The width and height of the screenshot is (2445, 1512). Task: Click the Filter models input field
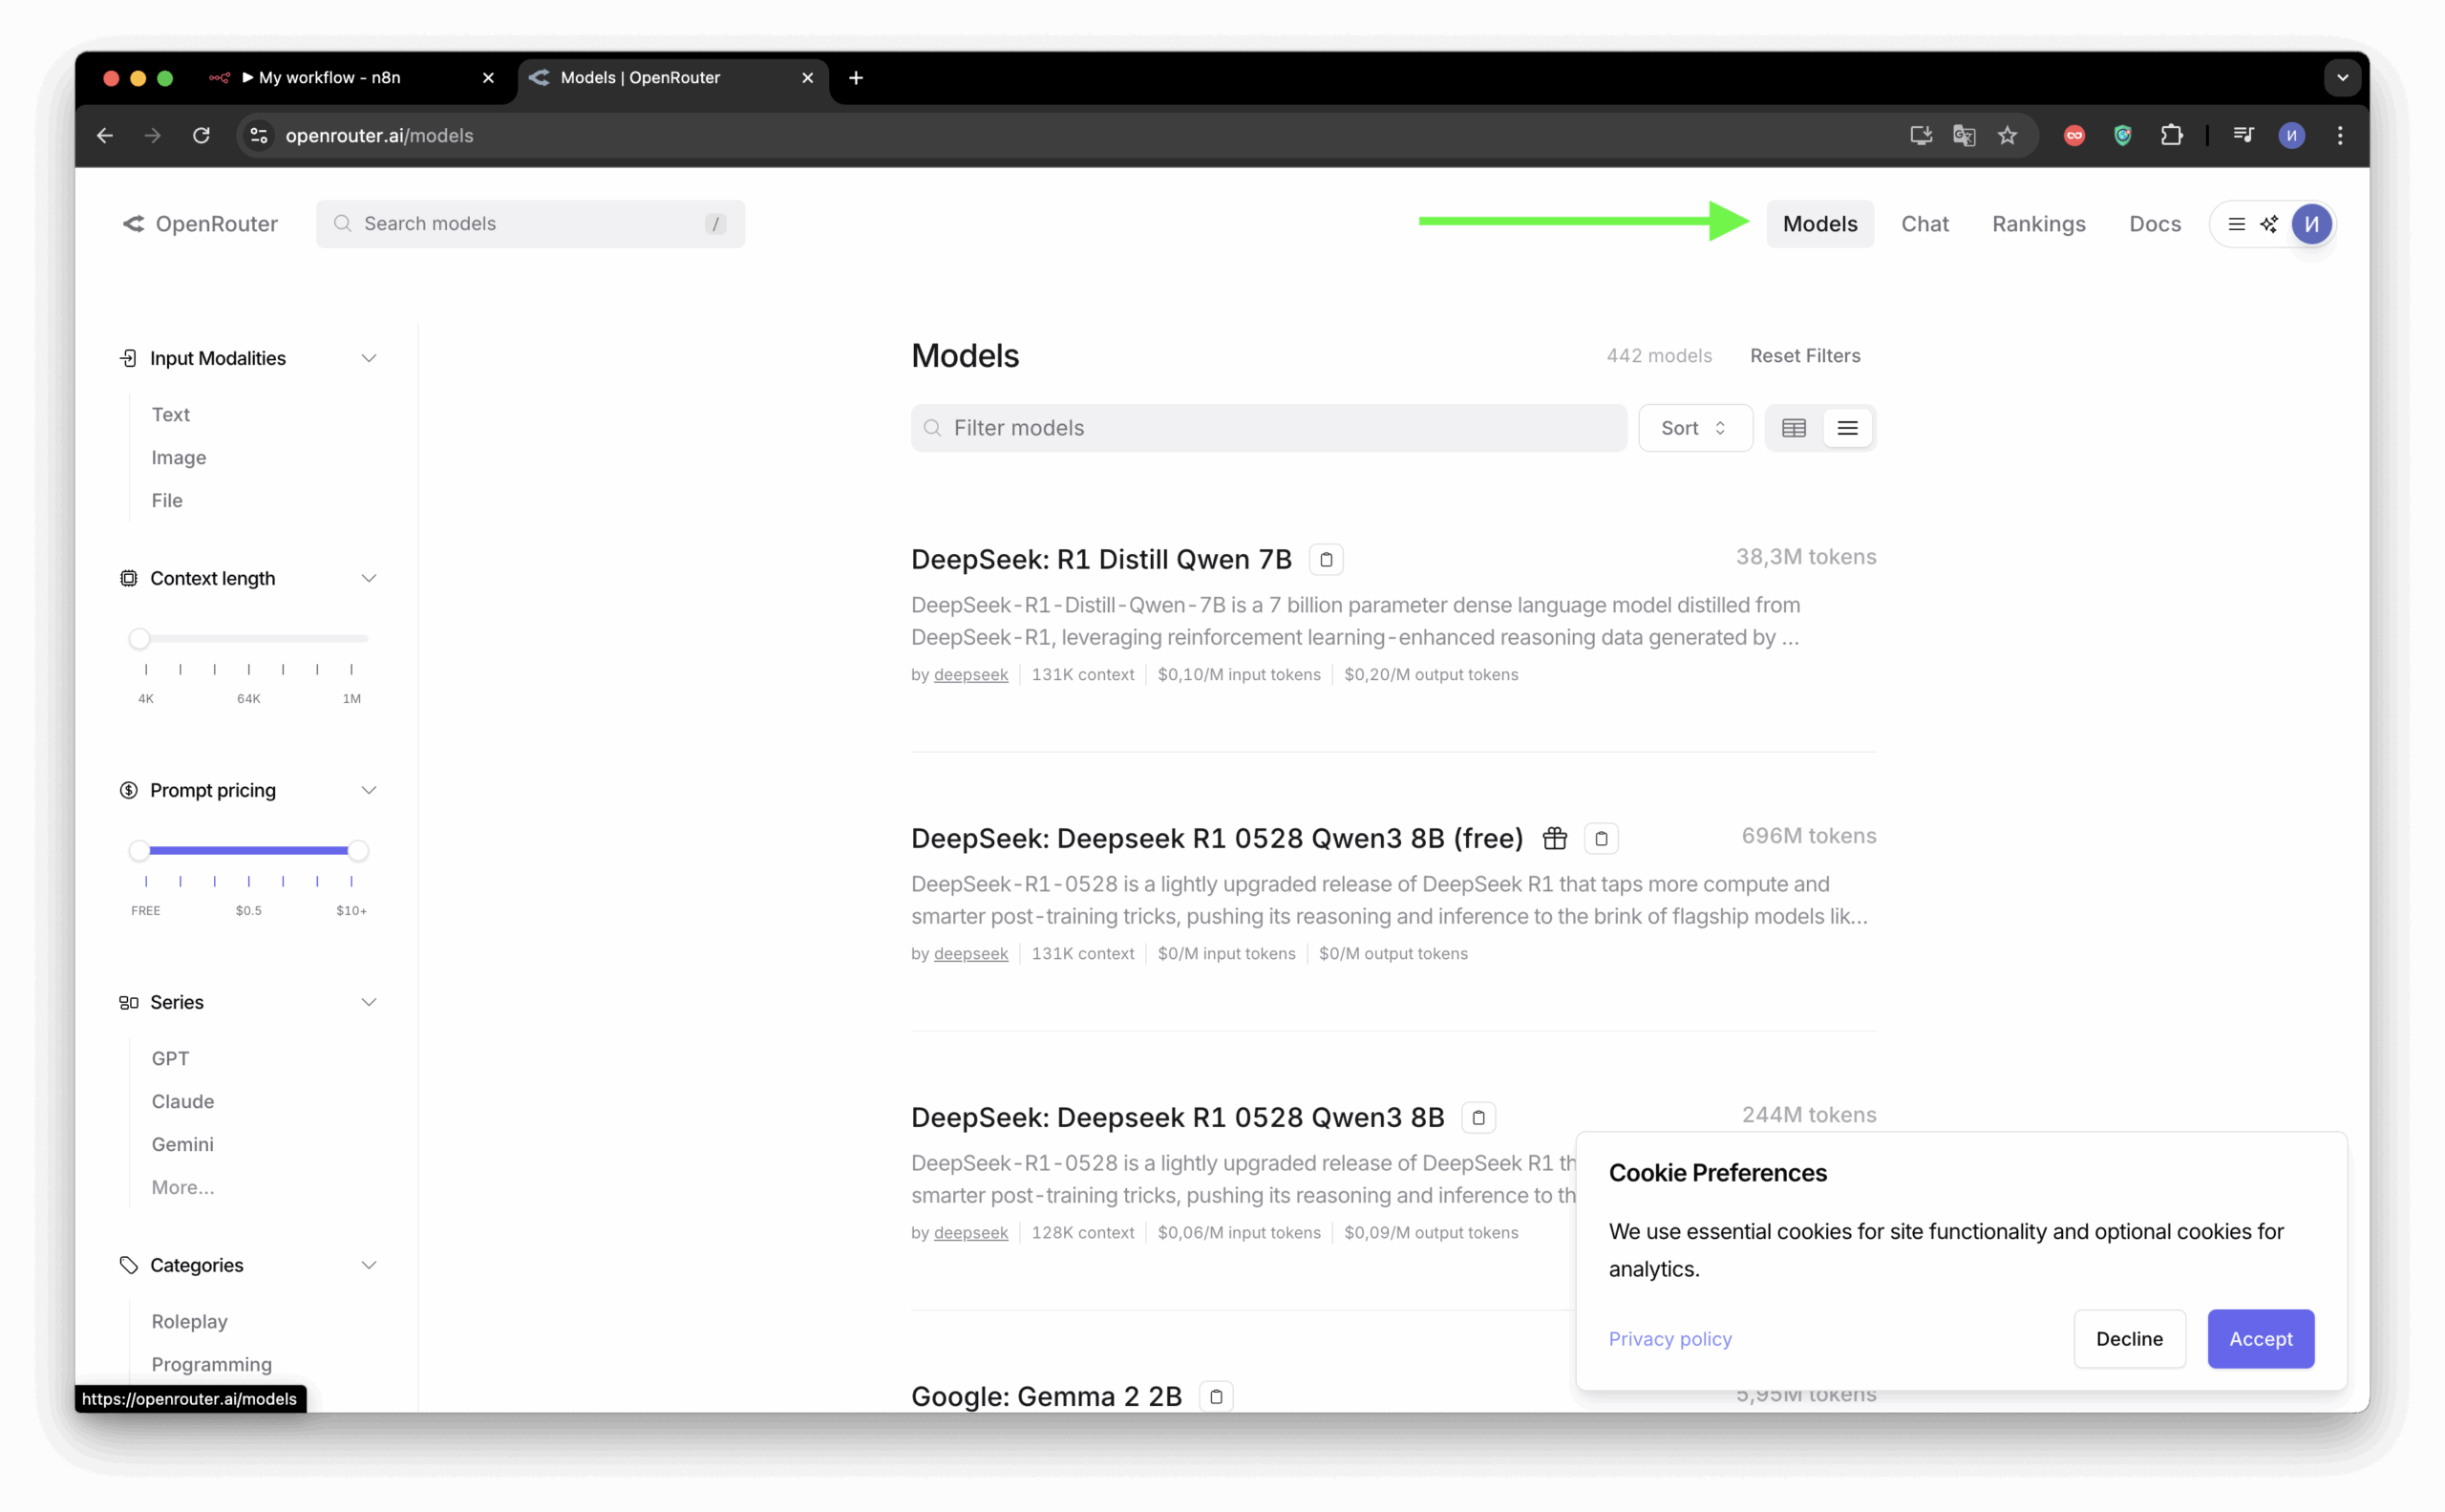1268,428
